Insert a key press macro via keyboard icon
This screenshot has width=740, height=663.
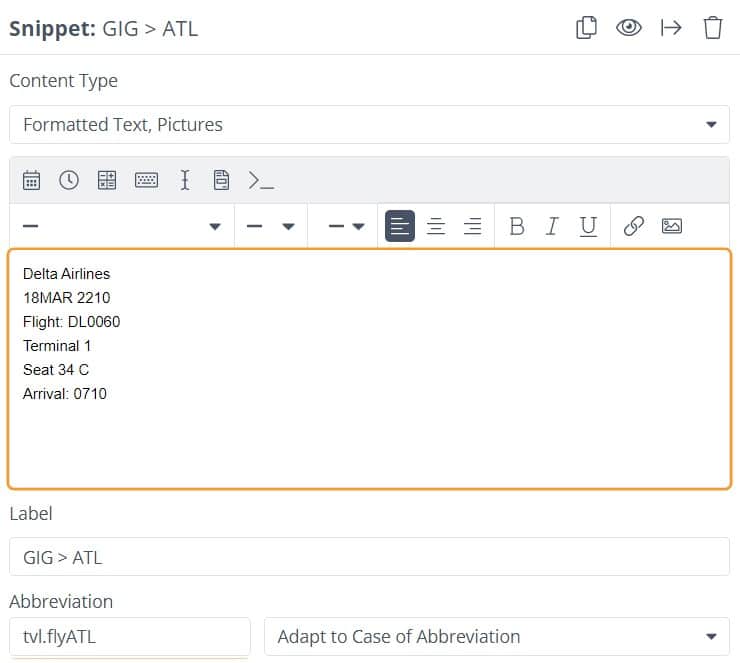coord(146,180)
